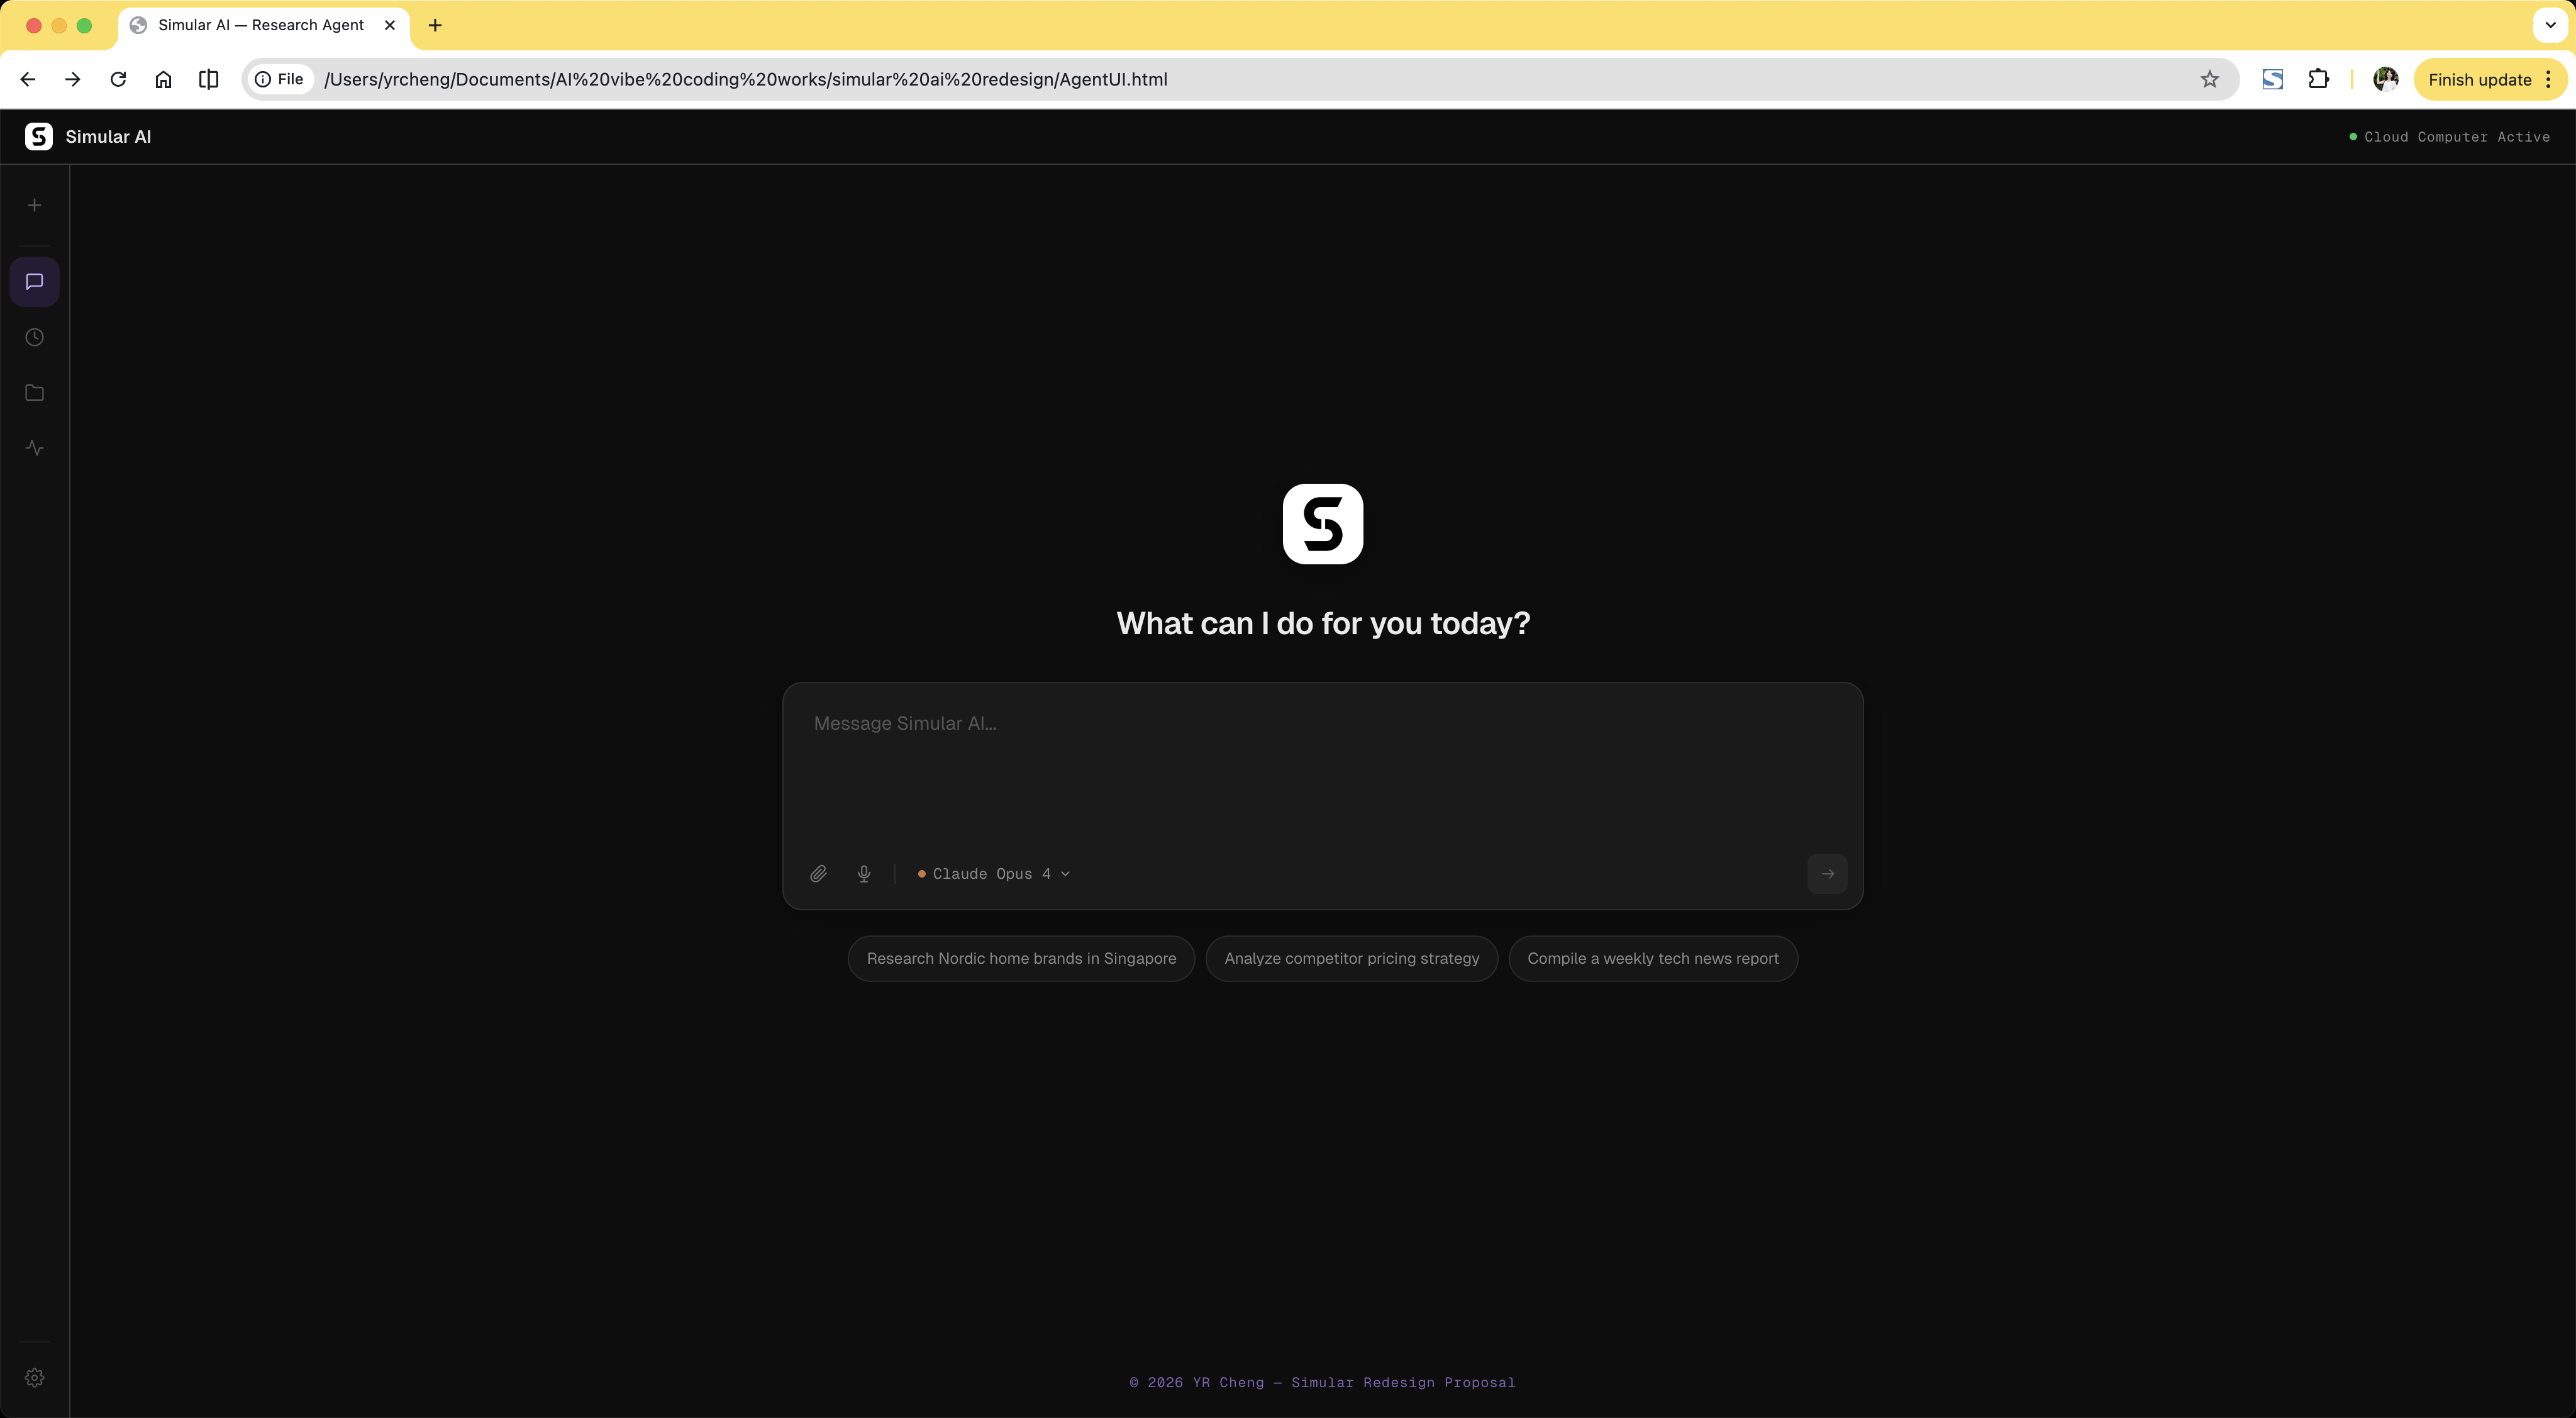The image size is (2576, 1418).
Task: Activate voice input with the microphone icon
Action: [x=864, y=873]
